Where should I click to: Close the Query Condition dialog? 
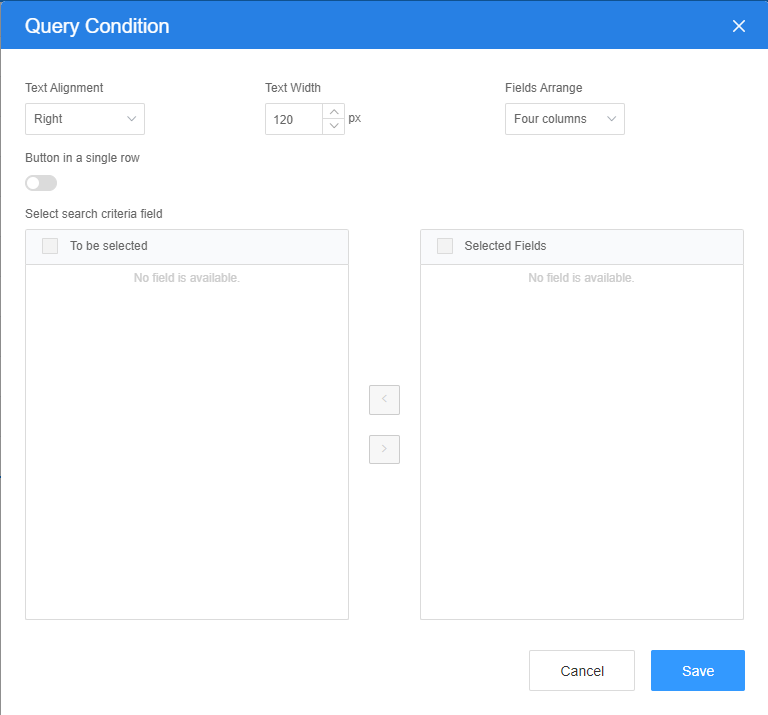pos(739,26)
